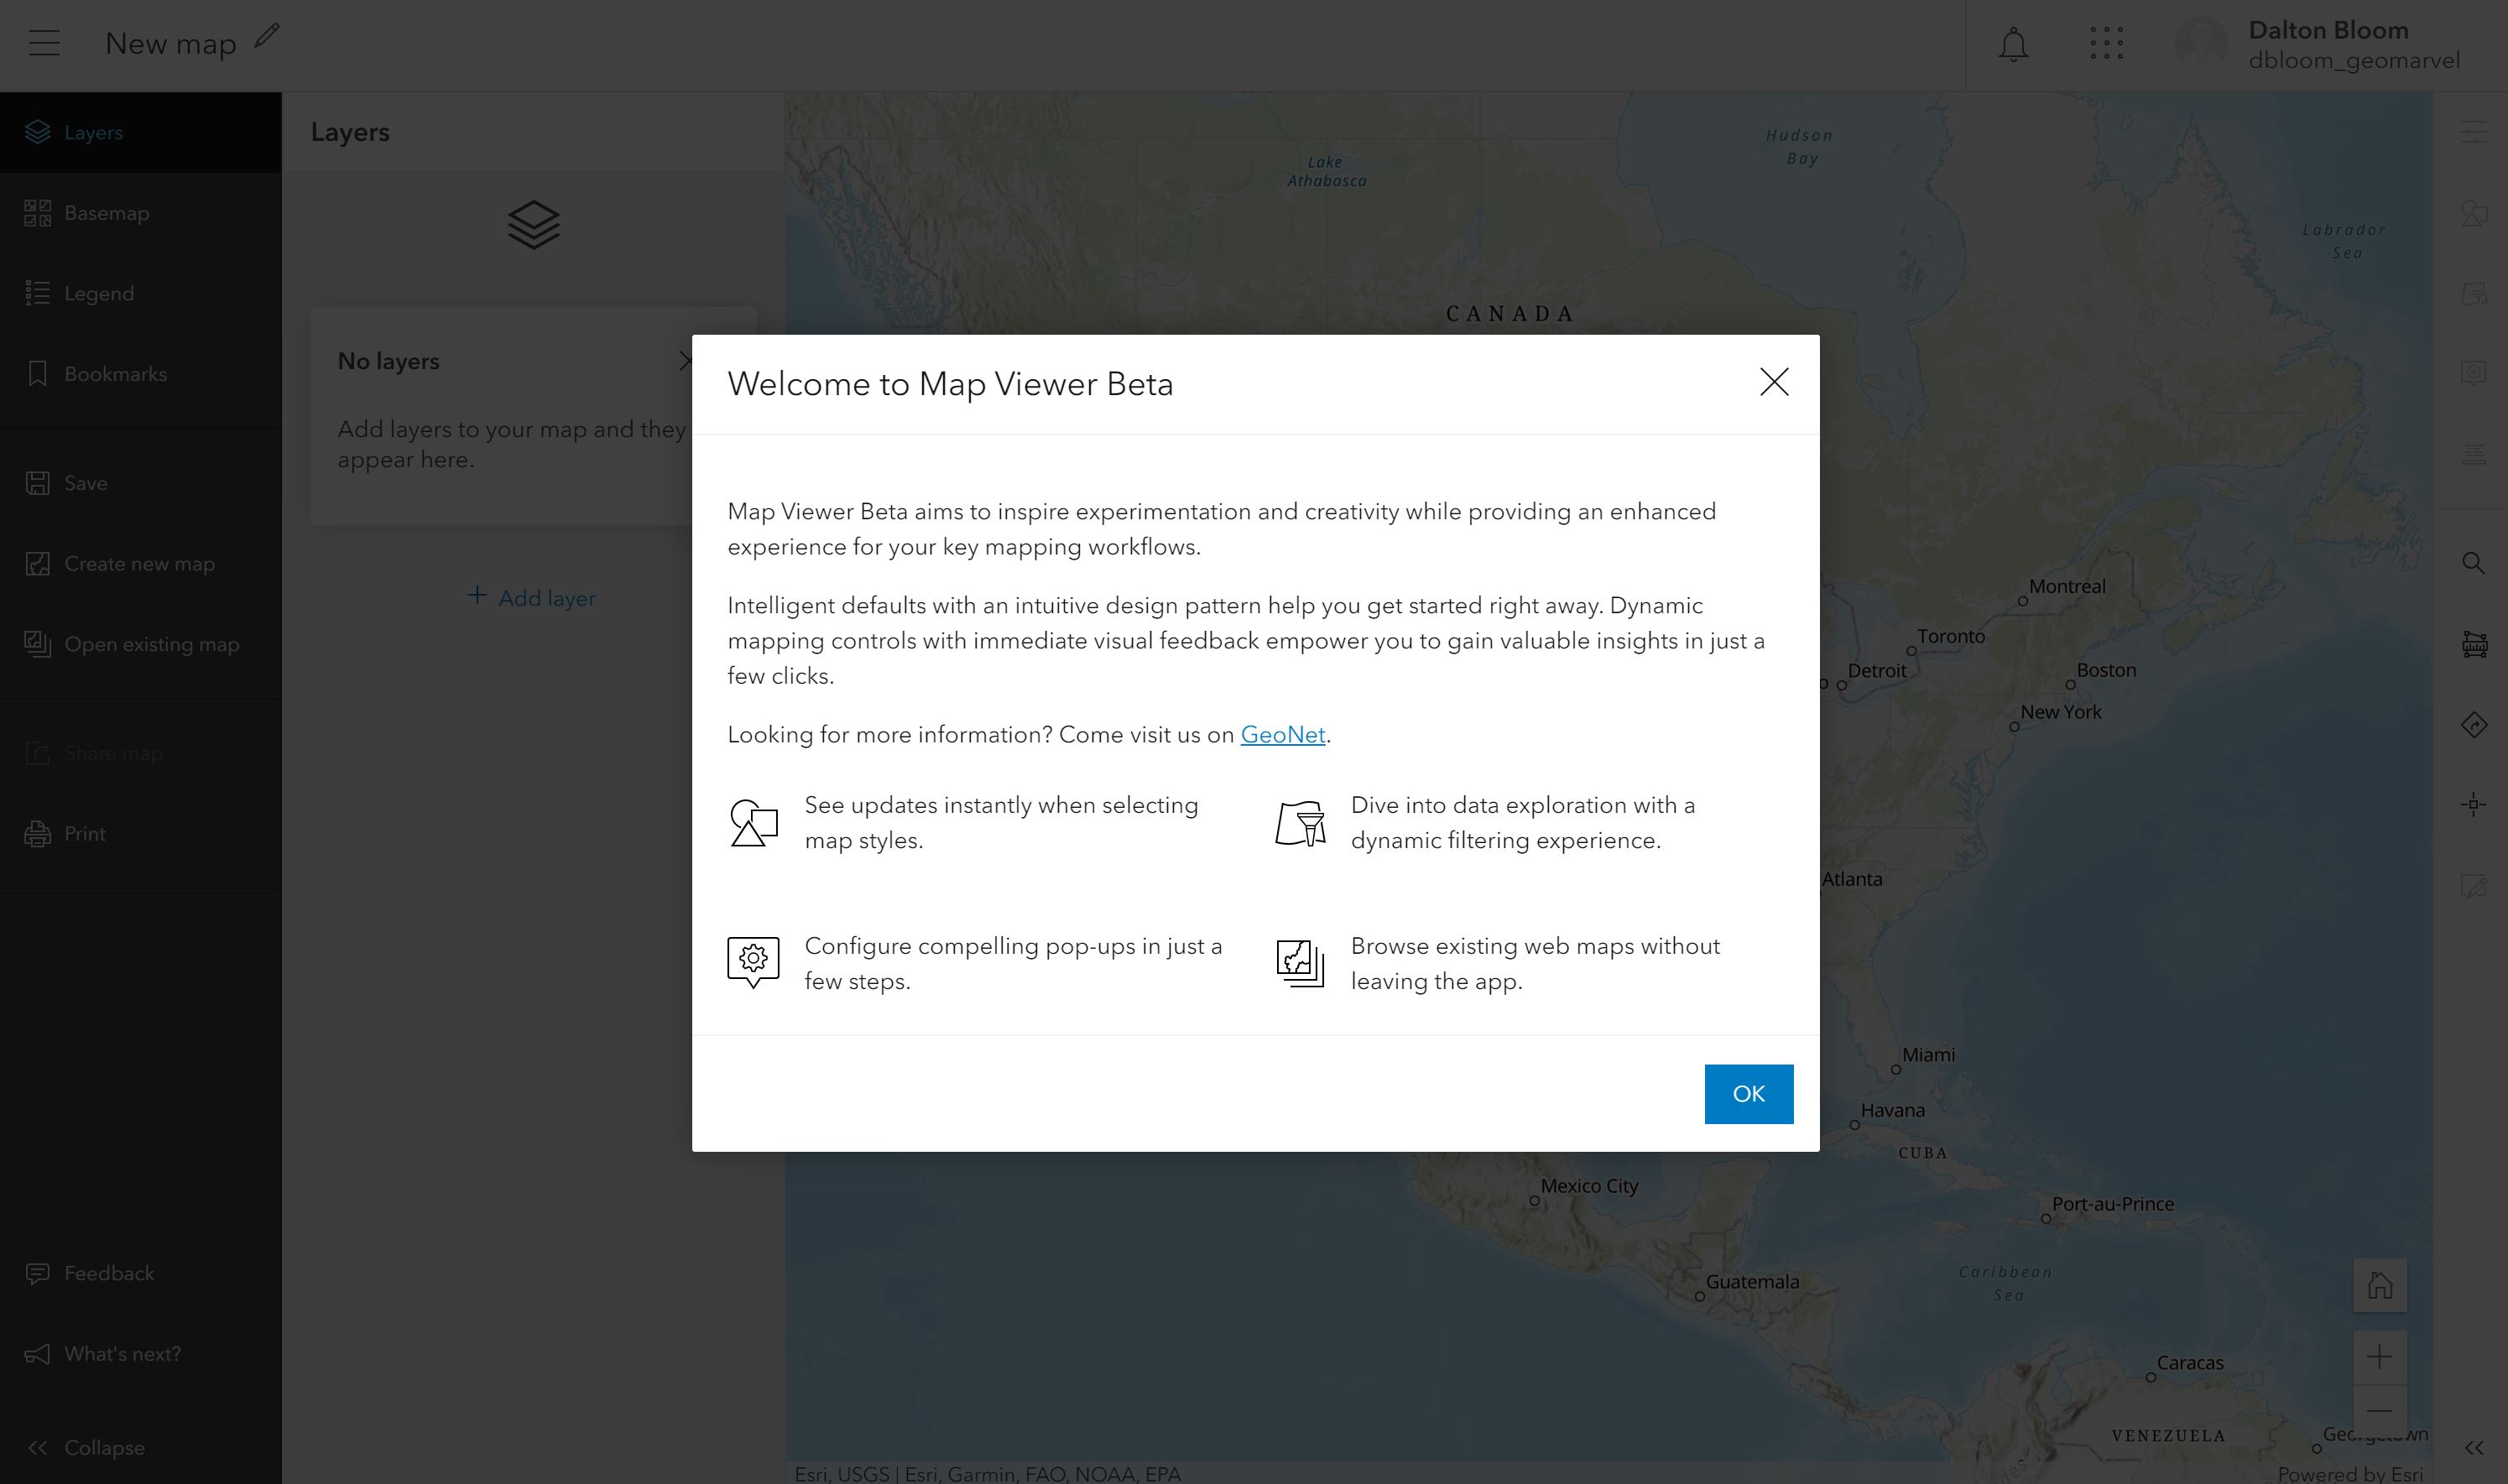Click the Layers panel icon

coord(37,133)
